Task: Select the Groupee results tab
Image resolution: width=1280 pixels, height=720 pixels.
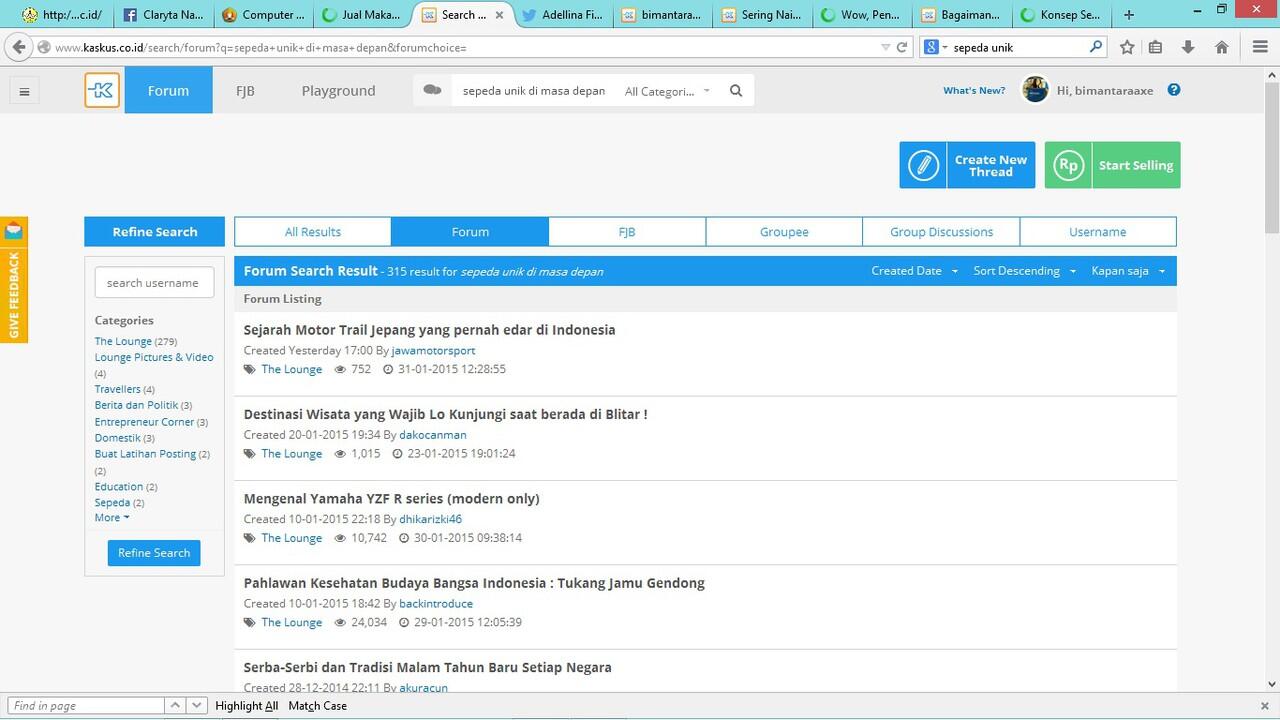Action: point(784,232)
